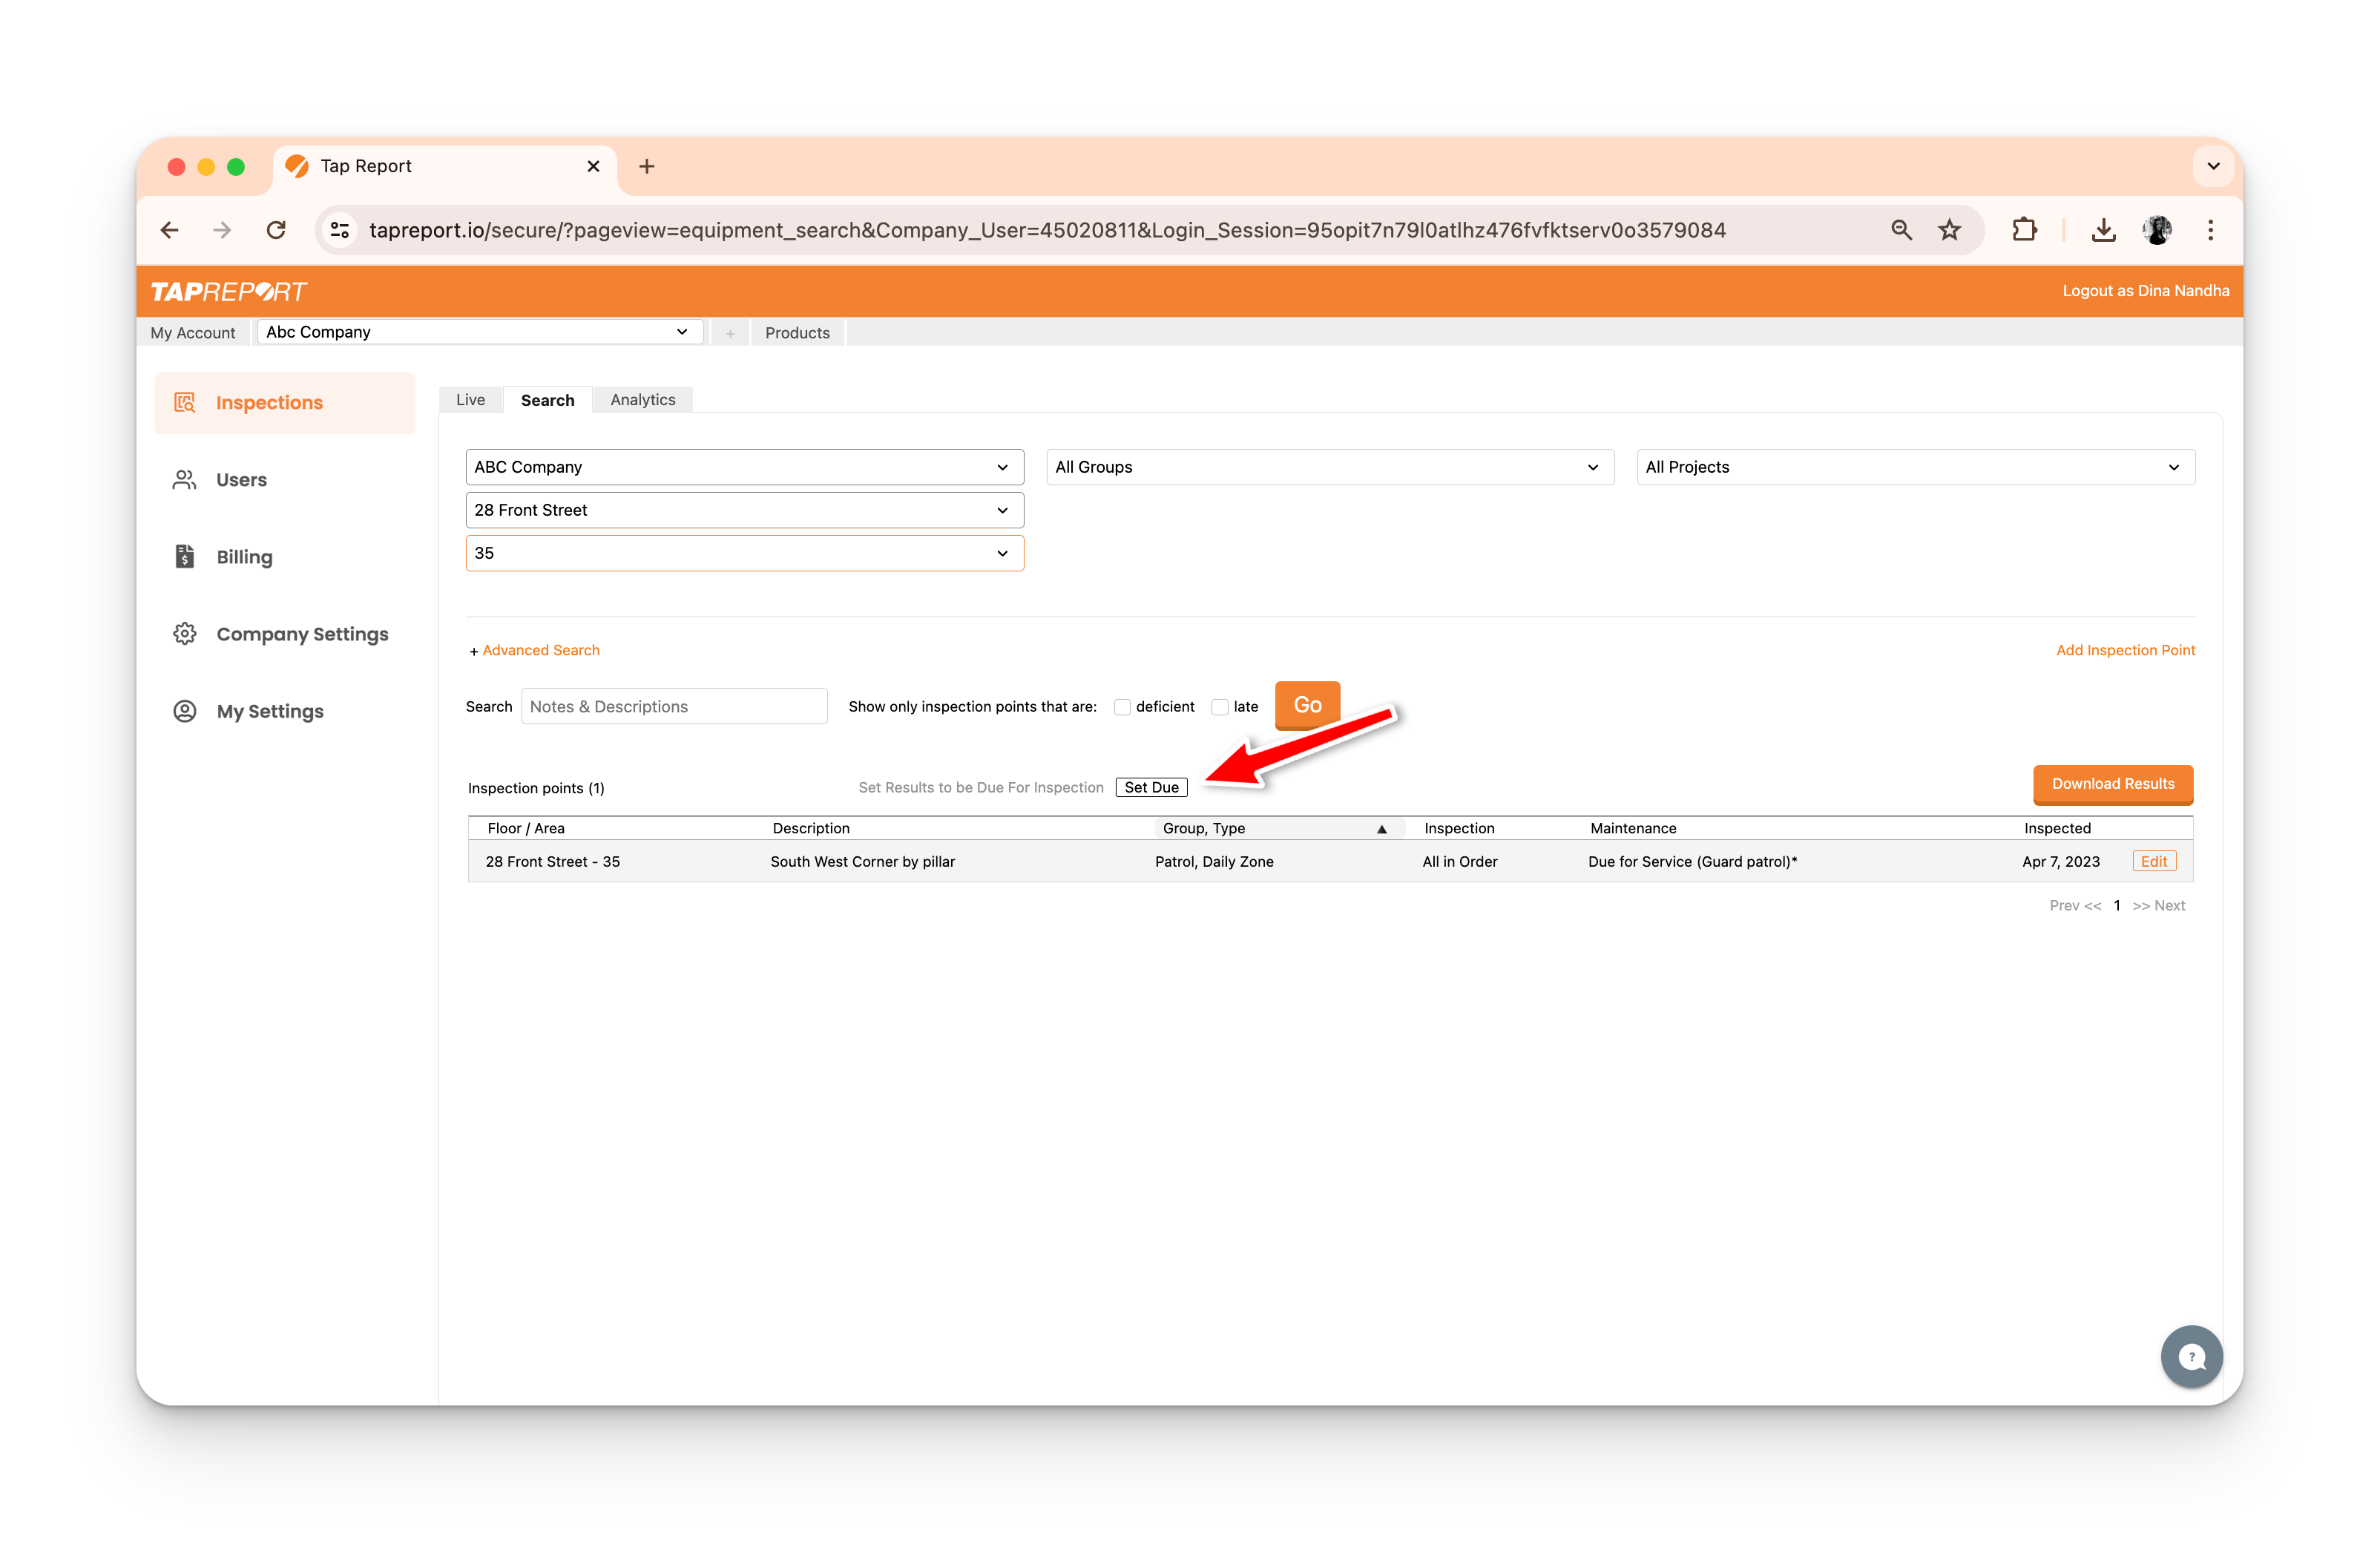The image size is (2380, 1542).
Task: Open Users section via people icon
Action: (x=185, y=480)
